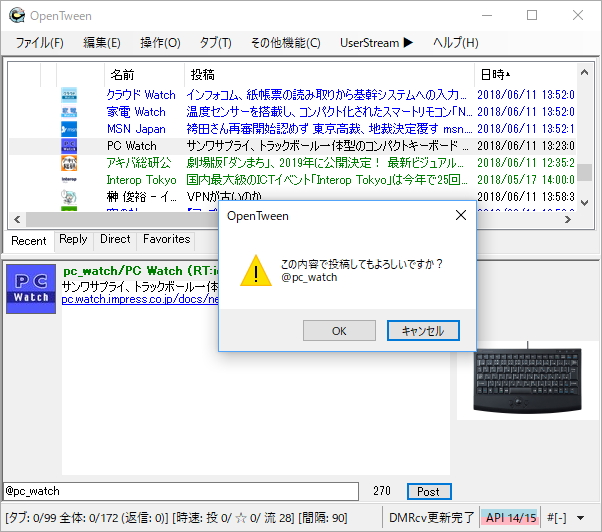
Task: Click the remaining characters count 270
Action: [382, 491]
